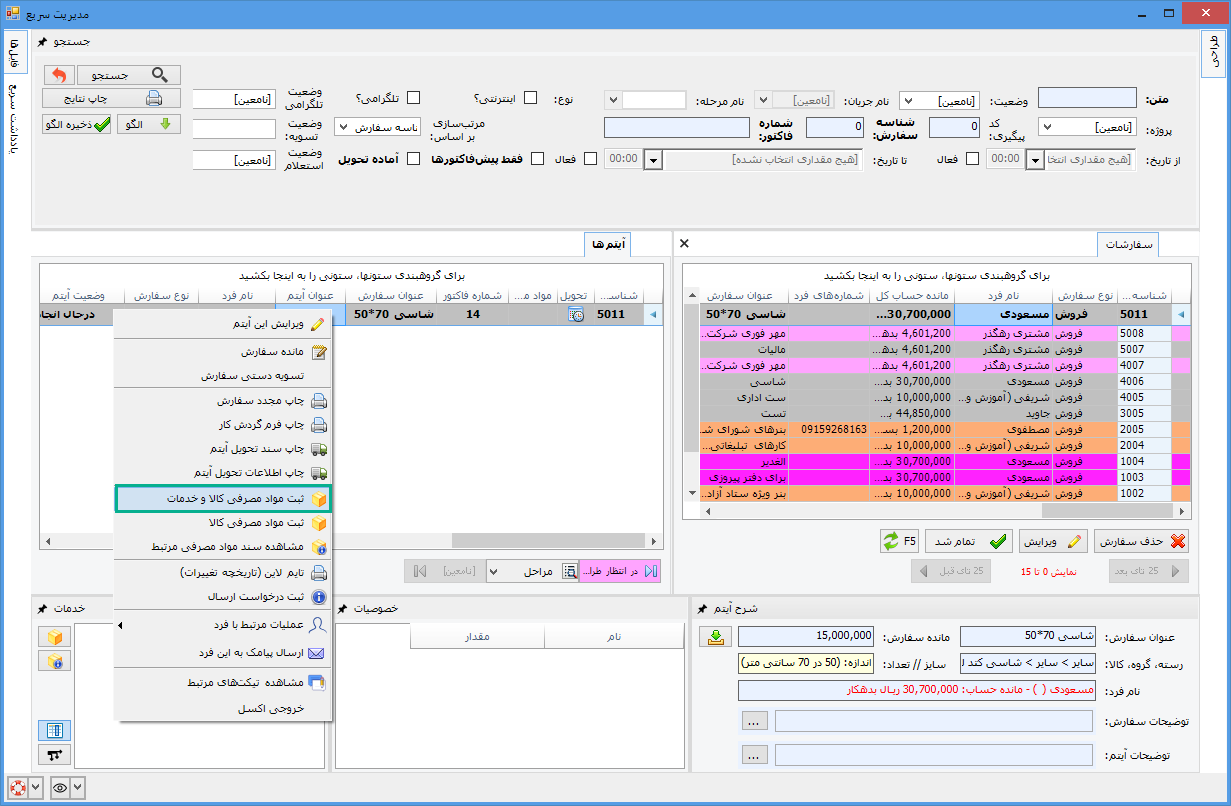This screenshot has width=1231, height=806.
Task: Click the مراحل stages list icon
Action: click(570, 571)
